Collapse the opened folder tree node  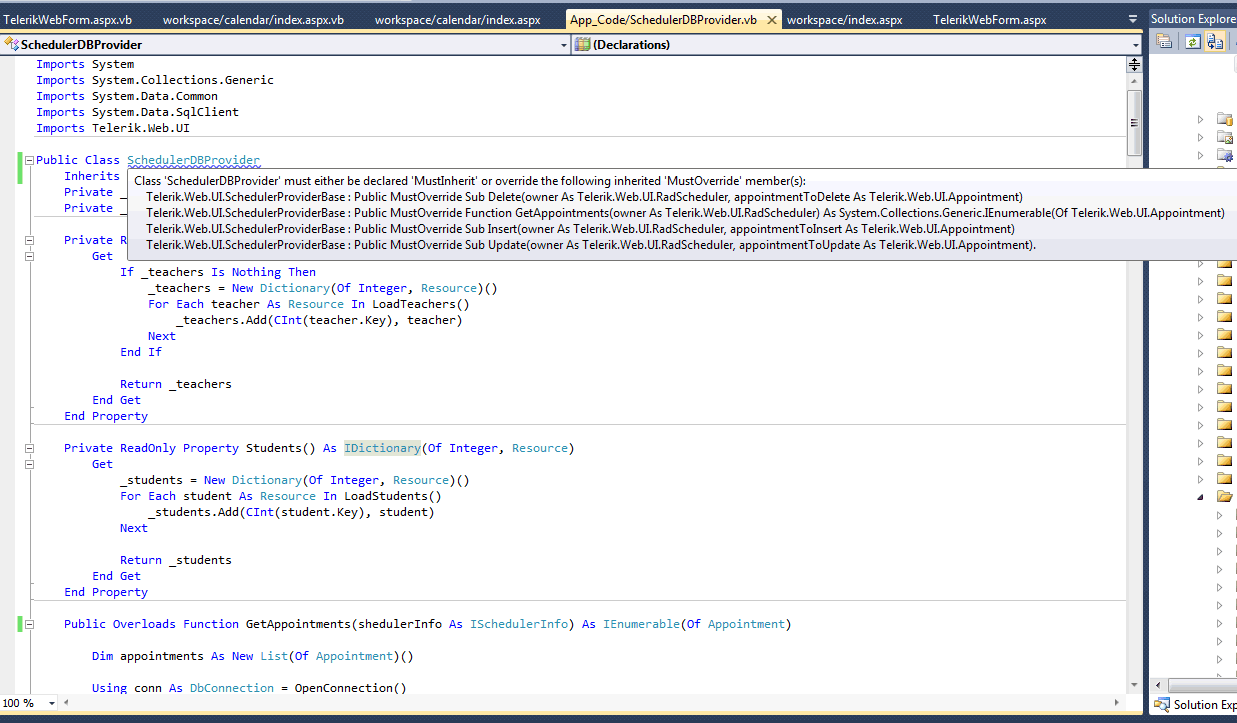pyautogui.click(x=1201, y=496)
